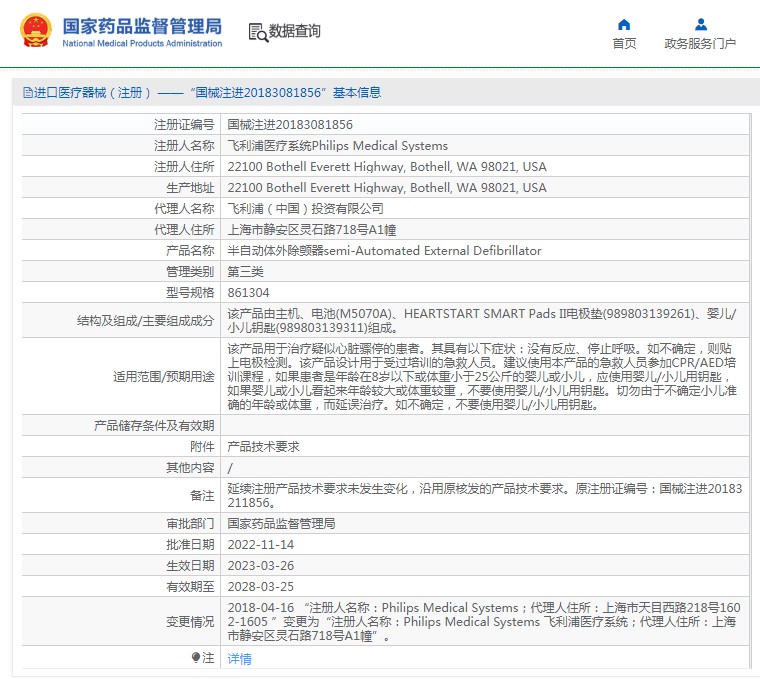
Task: Click the 政务服务门户 person icon
Action: (x=700, y=24)
